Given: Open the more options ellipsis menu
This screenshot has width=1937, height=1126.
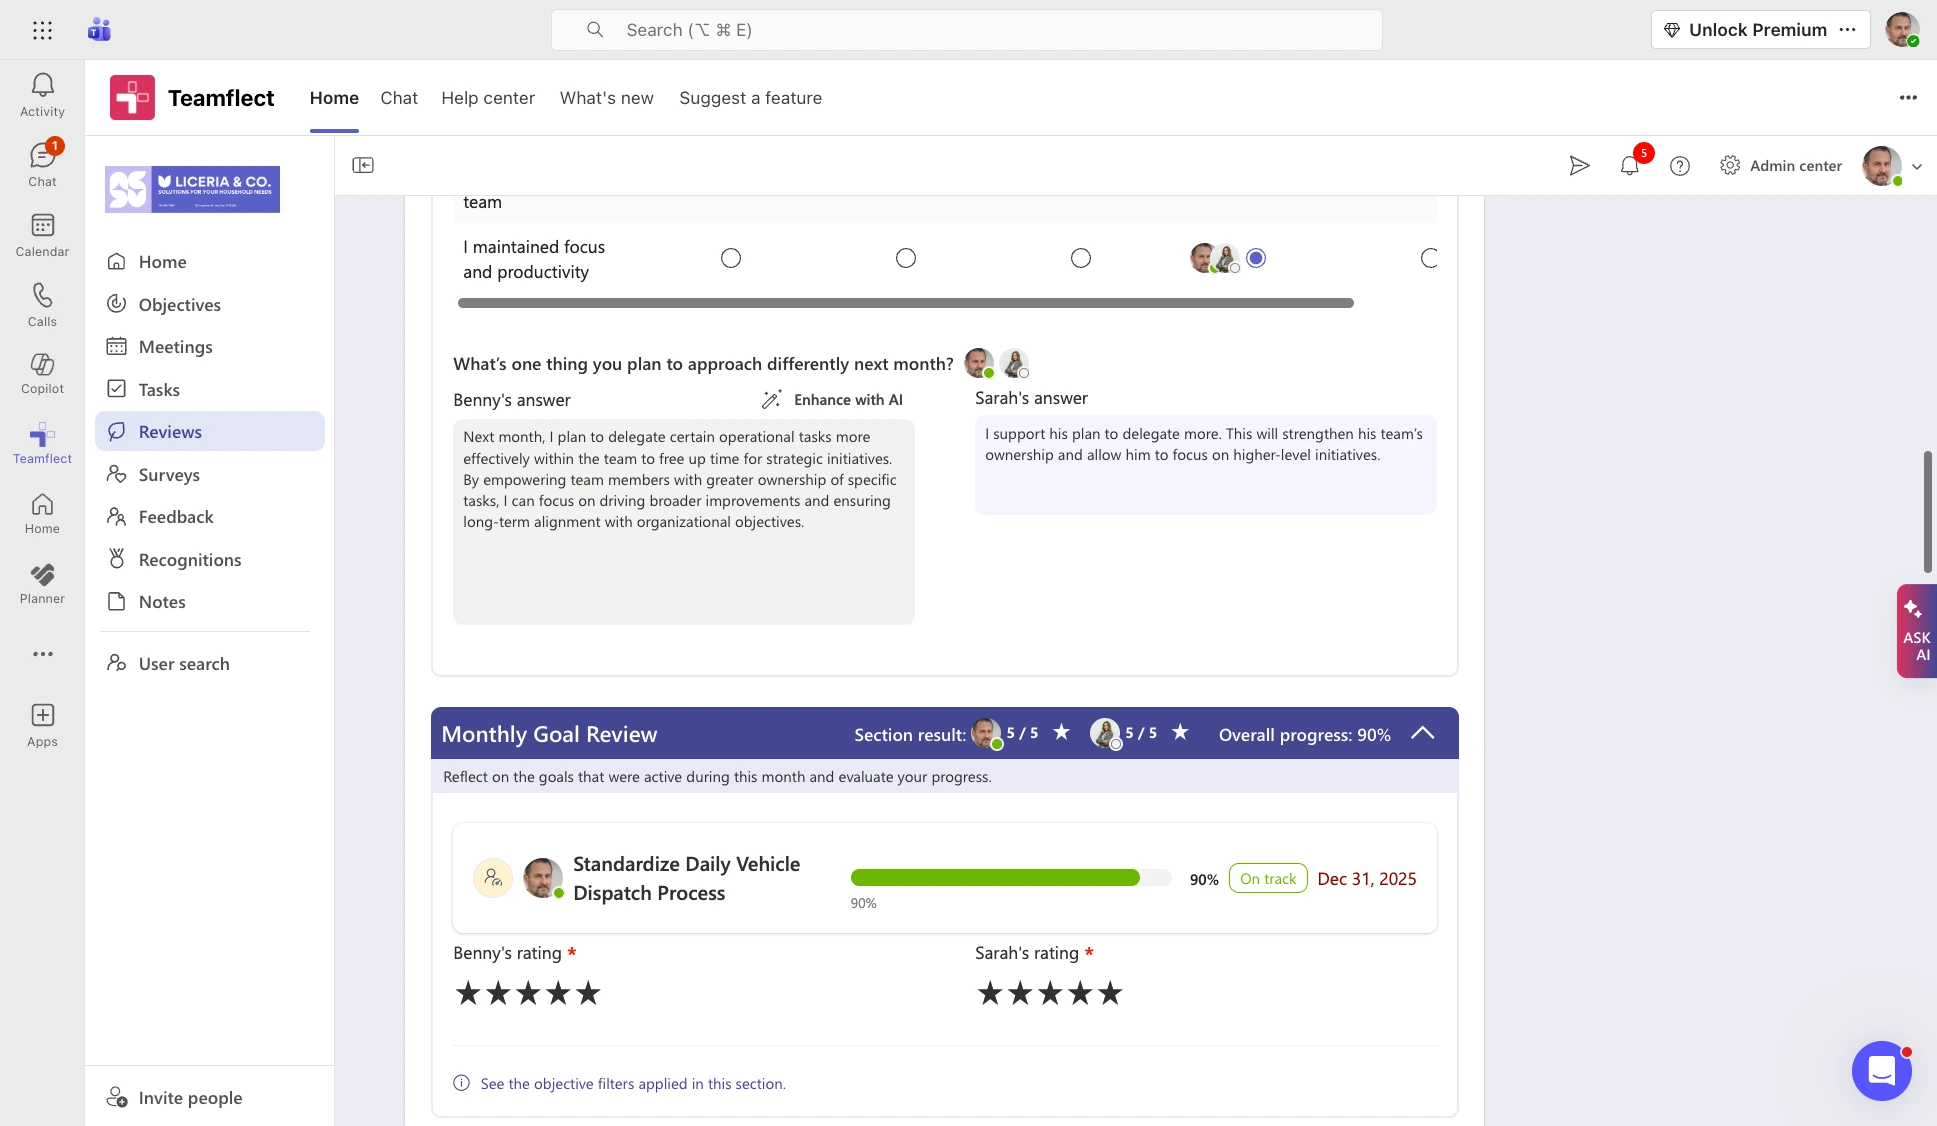Looking at the screenshot, I should [x=1907, y=97].
